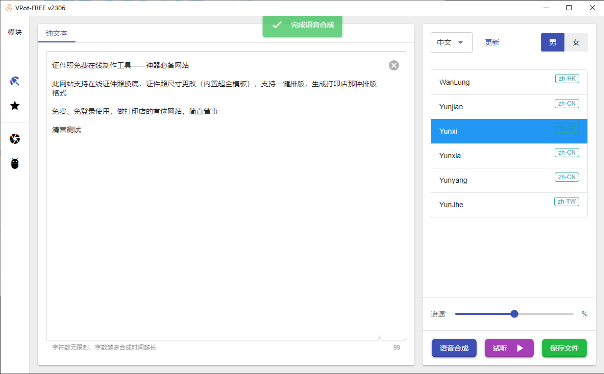Select the highlighted Yunxi voice

[509, 131]
